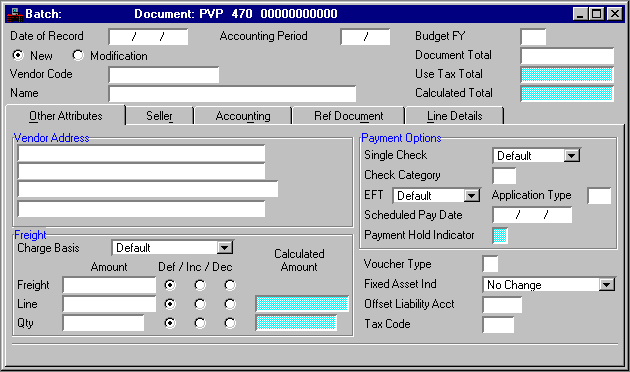
Task: Click the Voucher Type field
Action: pyautogui.click(x=491, y=264)
